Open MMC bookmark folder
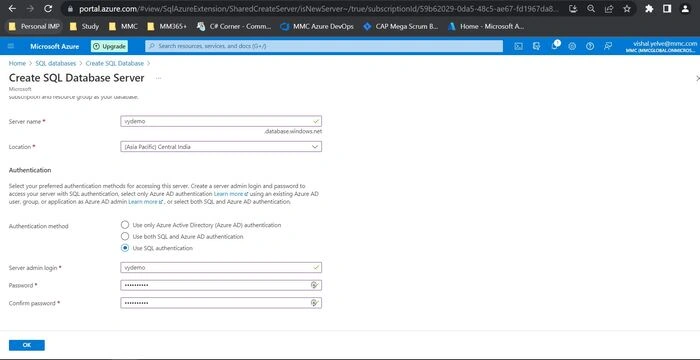This screenshot has width=700, height=360. click(x=123, y=26)
